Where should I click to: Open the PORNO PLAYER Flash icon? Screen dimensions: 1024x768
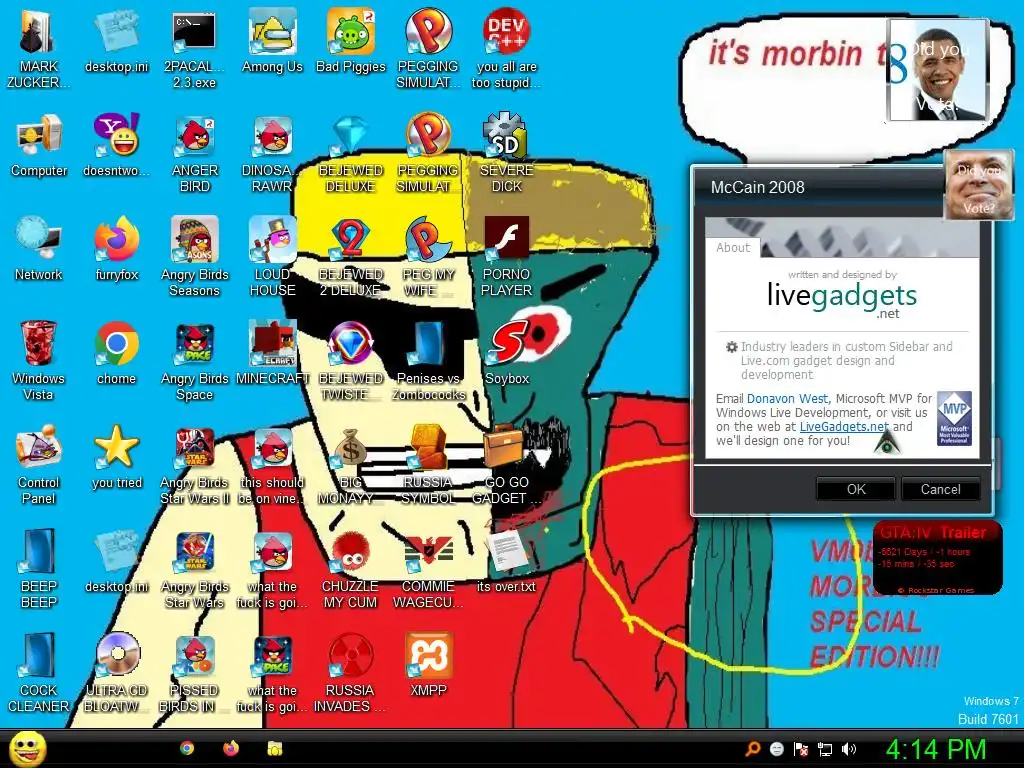point(506,257)
